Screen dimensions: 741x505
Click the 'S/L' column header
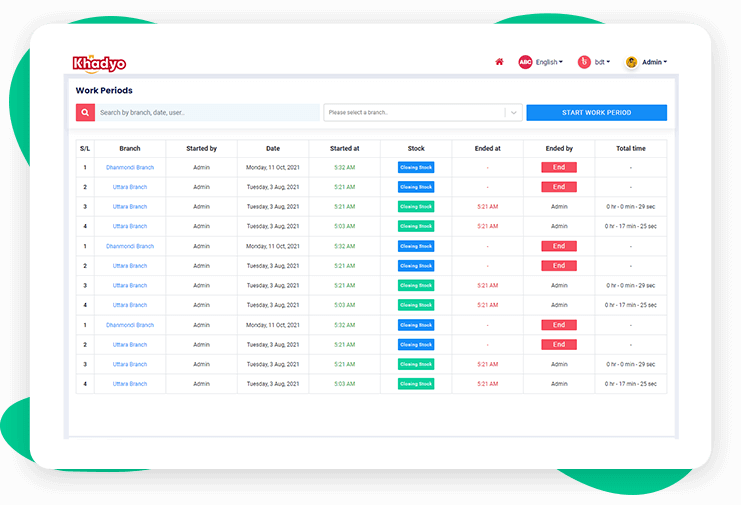[85, 148]
